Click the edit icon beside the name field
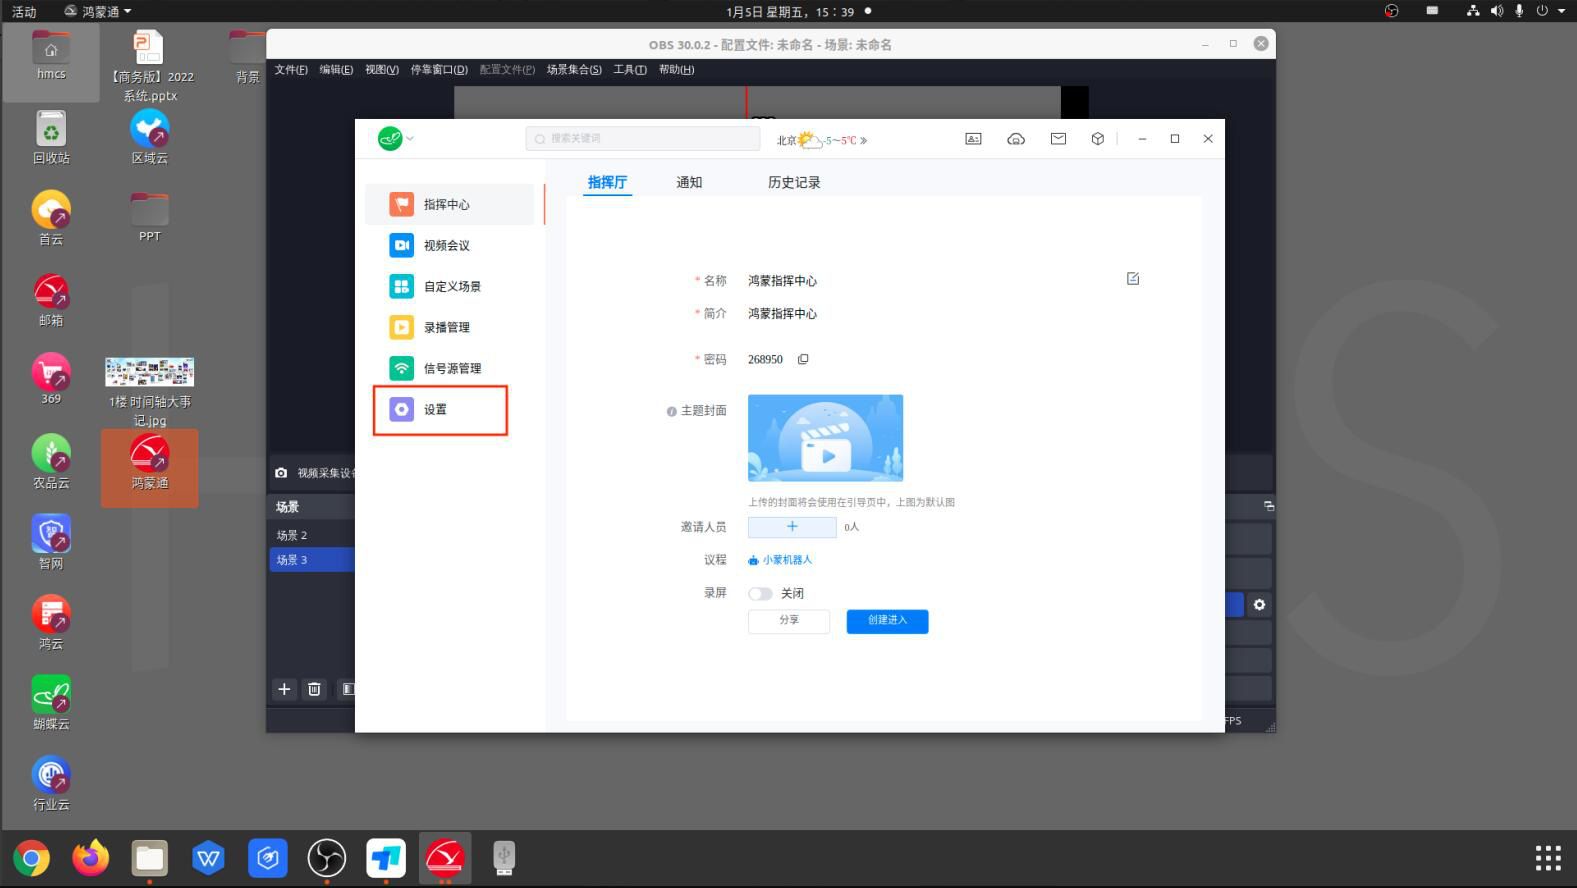 1132,279
